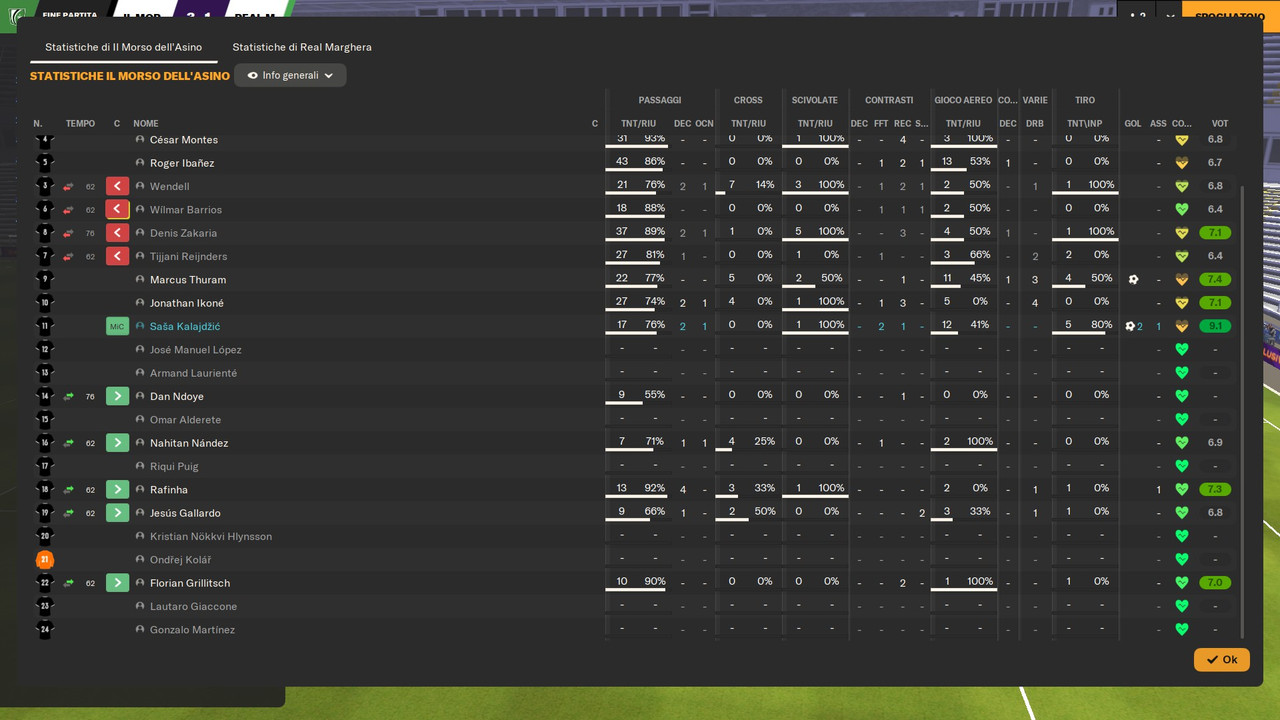Viewport: 1280px width, 720px height.
Task: Click the condition heart icon for Saša Kalajdžić
Action: pyautogui.click(x=1181, y=326)
